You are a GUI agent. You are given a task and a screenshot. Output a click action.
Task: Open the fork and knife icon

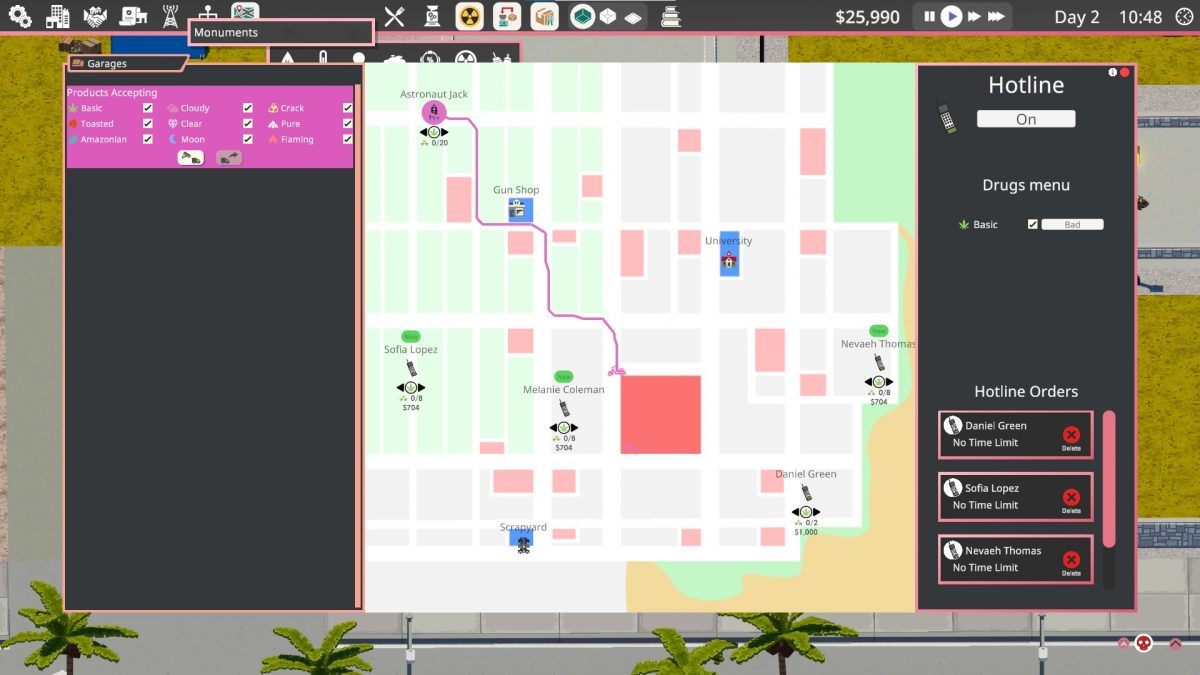point(394,17)
